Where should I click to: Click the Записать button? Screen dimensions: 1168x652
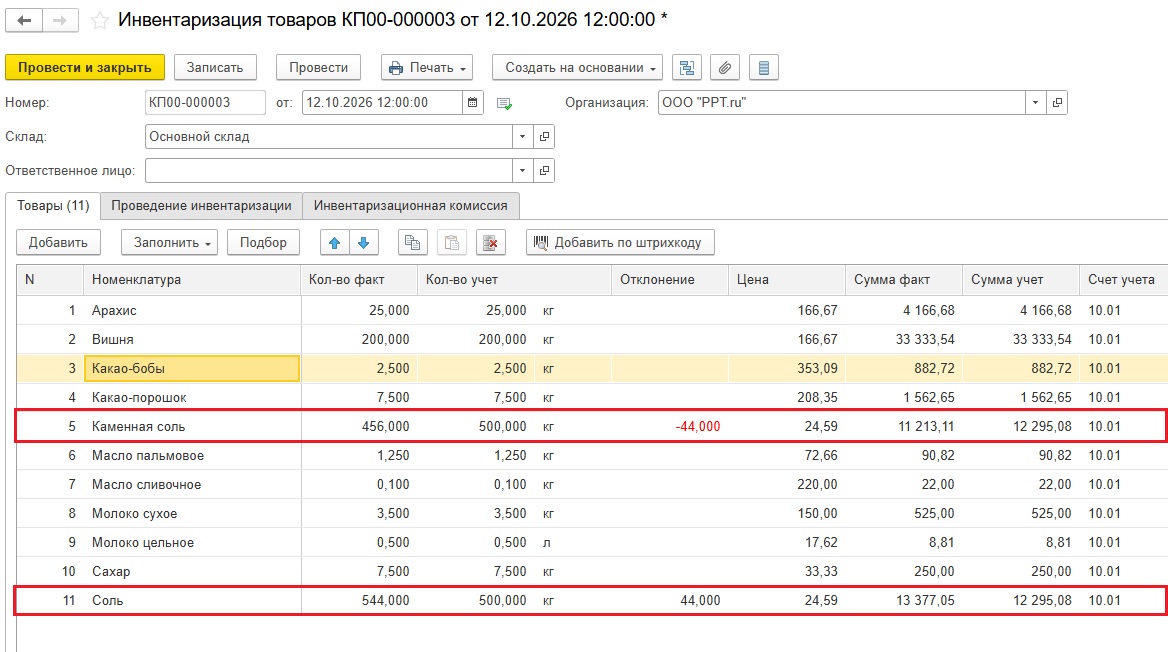215,68
